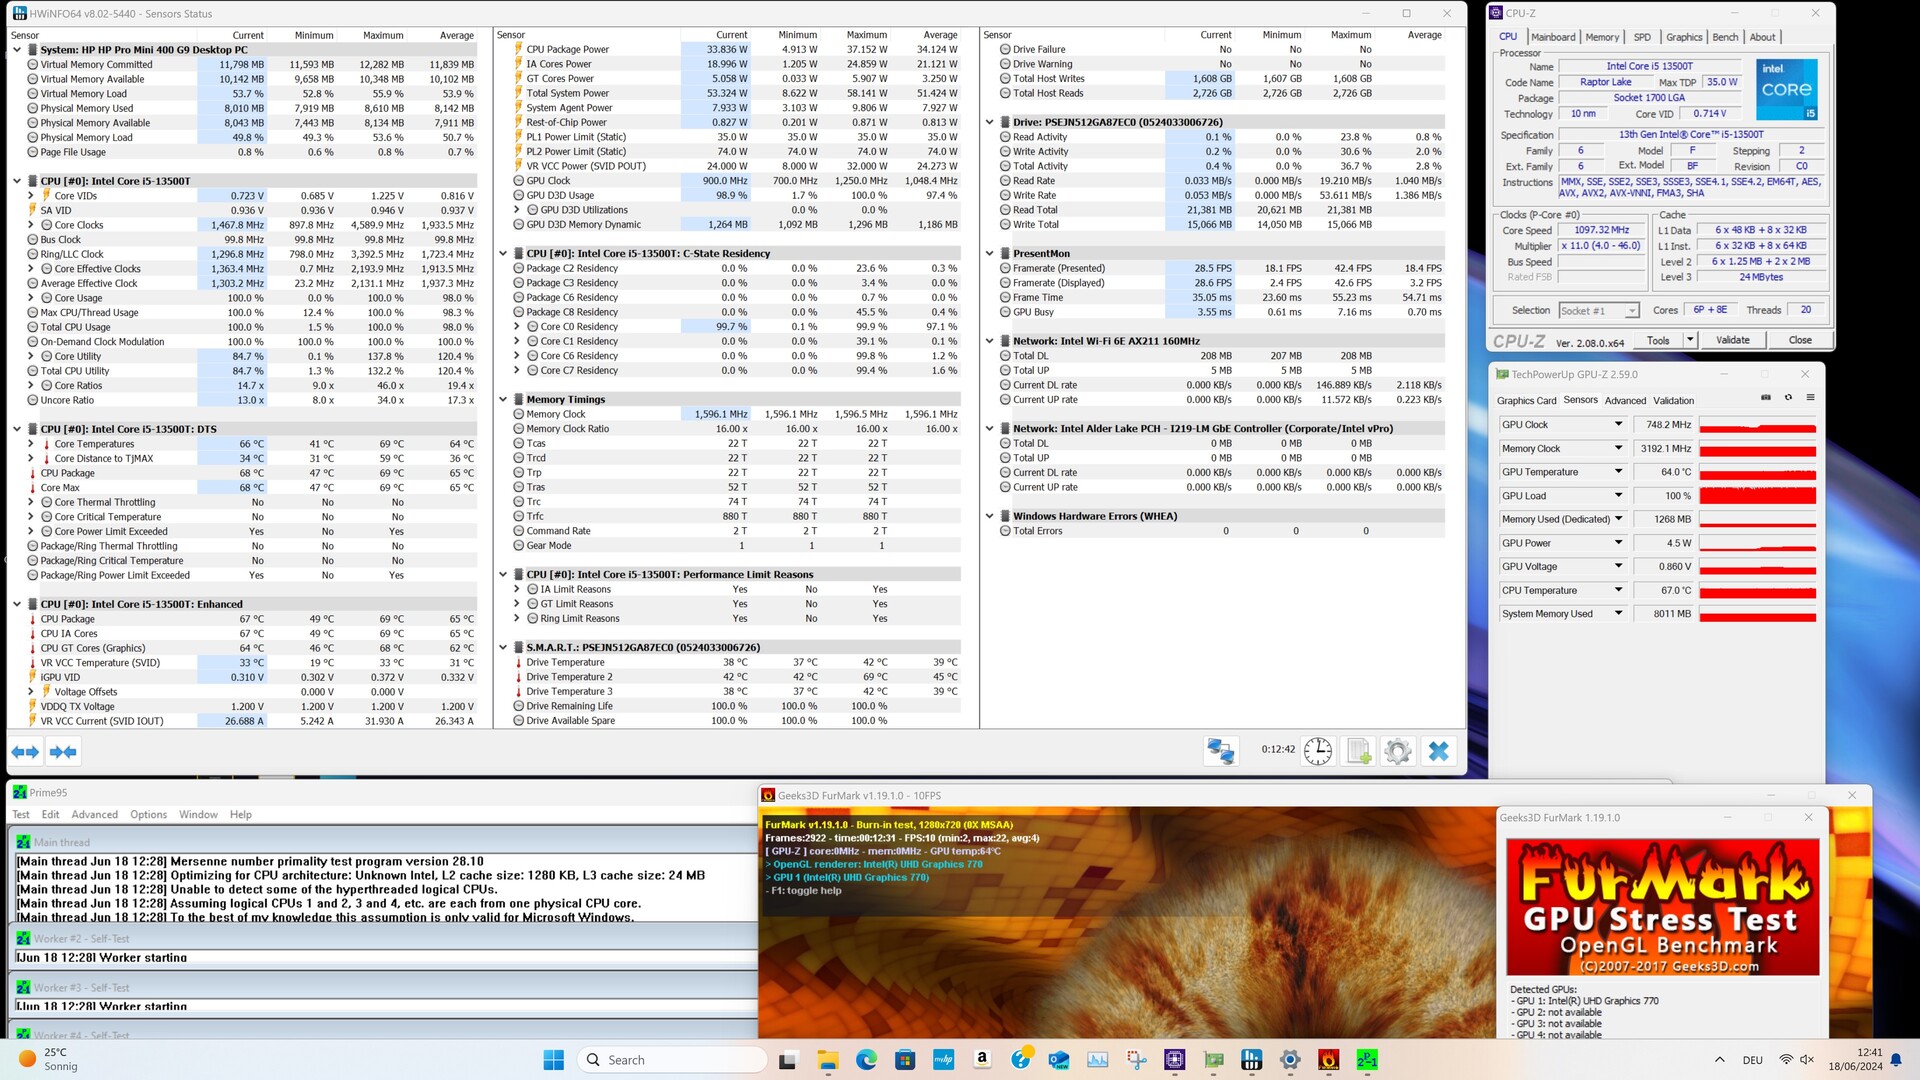The image size is (1920, 1080).
Task: Expand the Core Temperatures tree row
Action: coord(31,444)
